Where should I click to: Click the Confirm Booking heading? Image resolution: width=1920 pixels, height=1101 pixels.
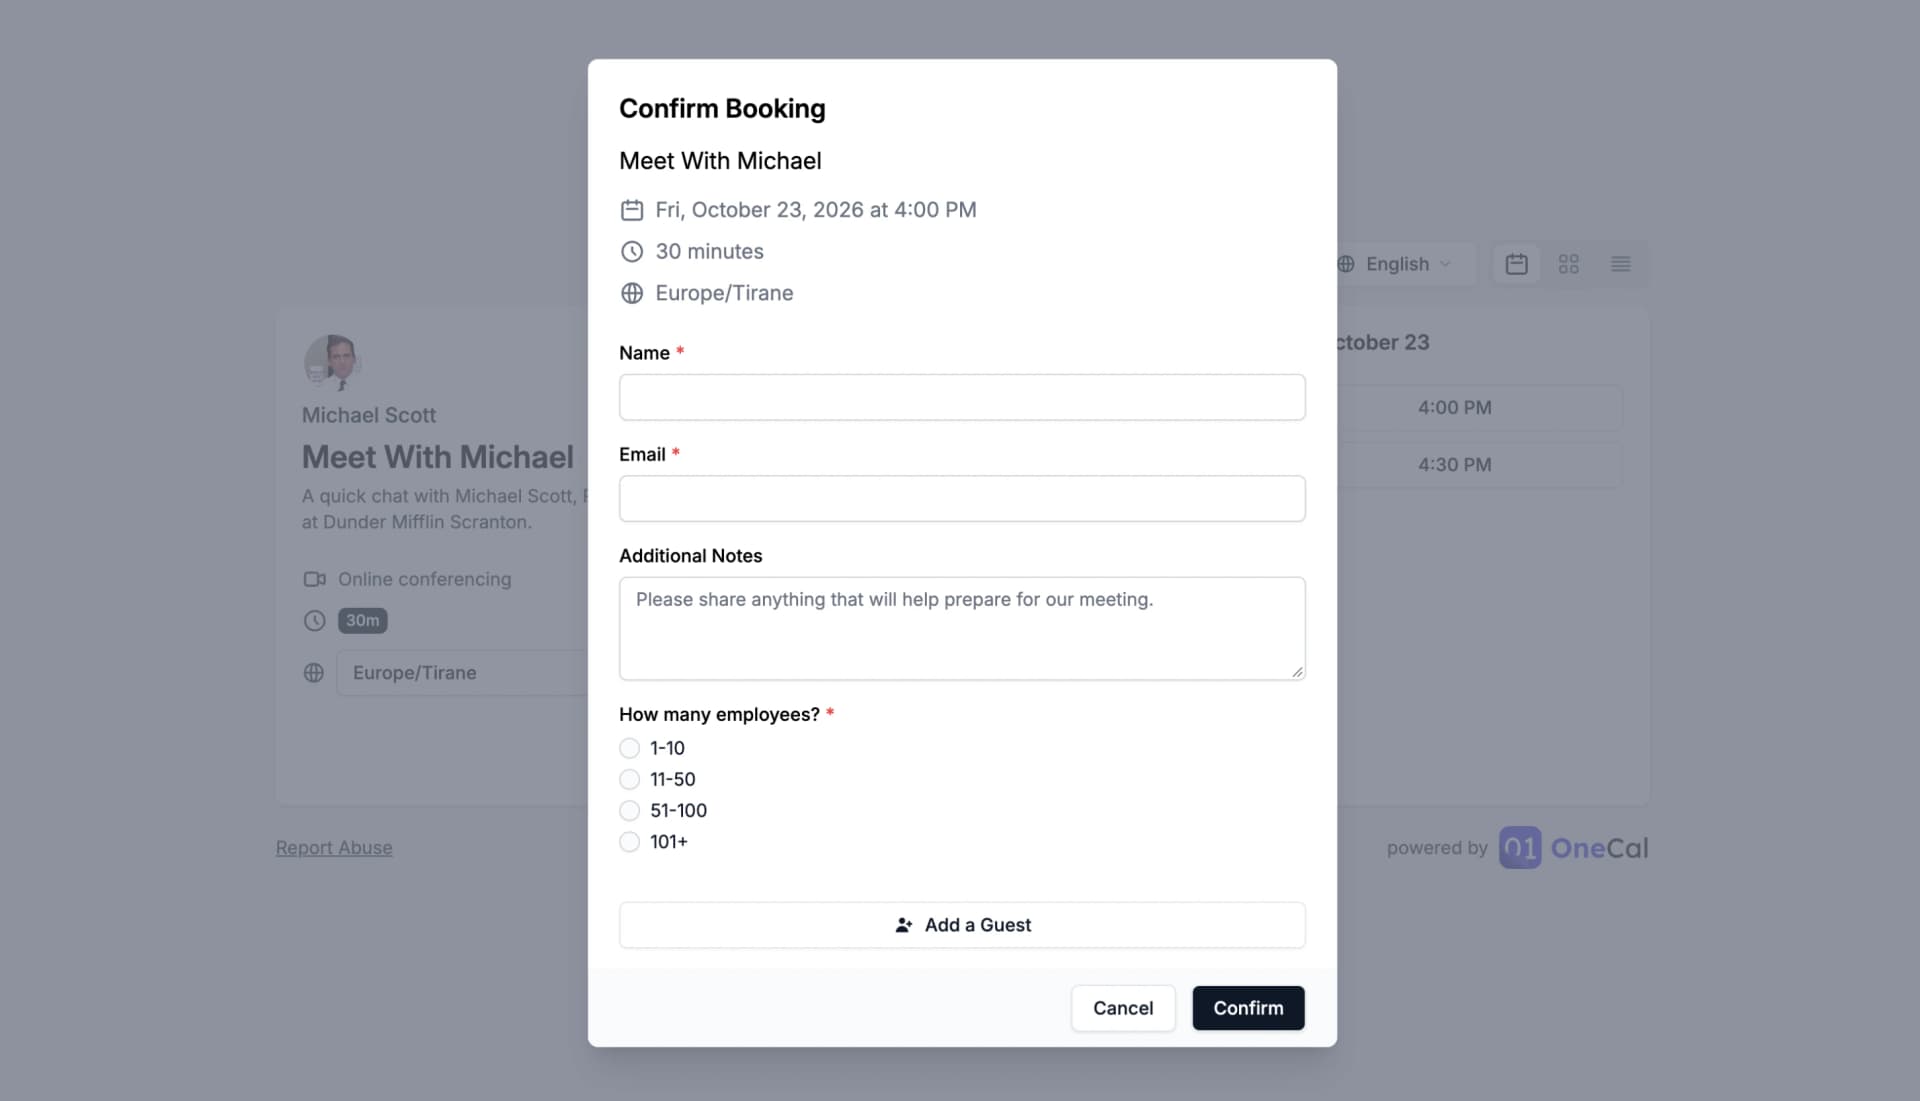(722, 108)
